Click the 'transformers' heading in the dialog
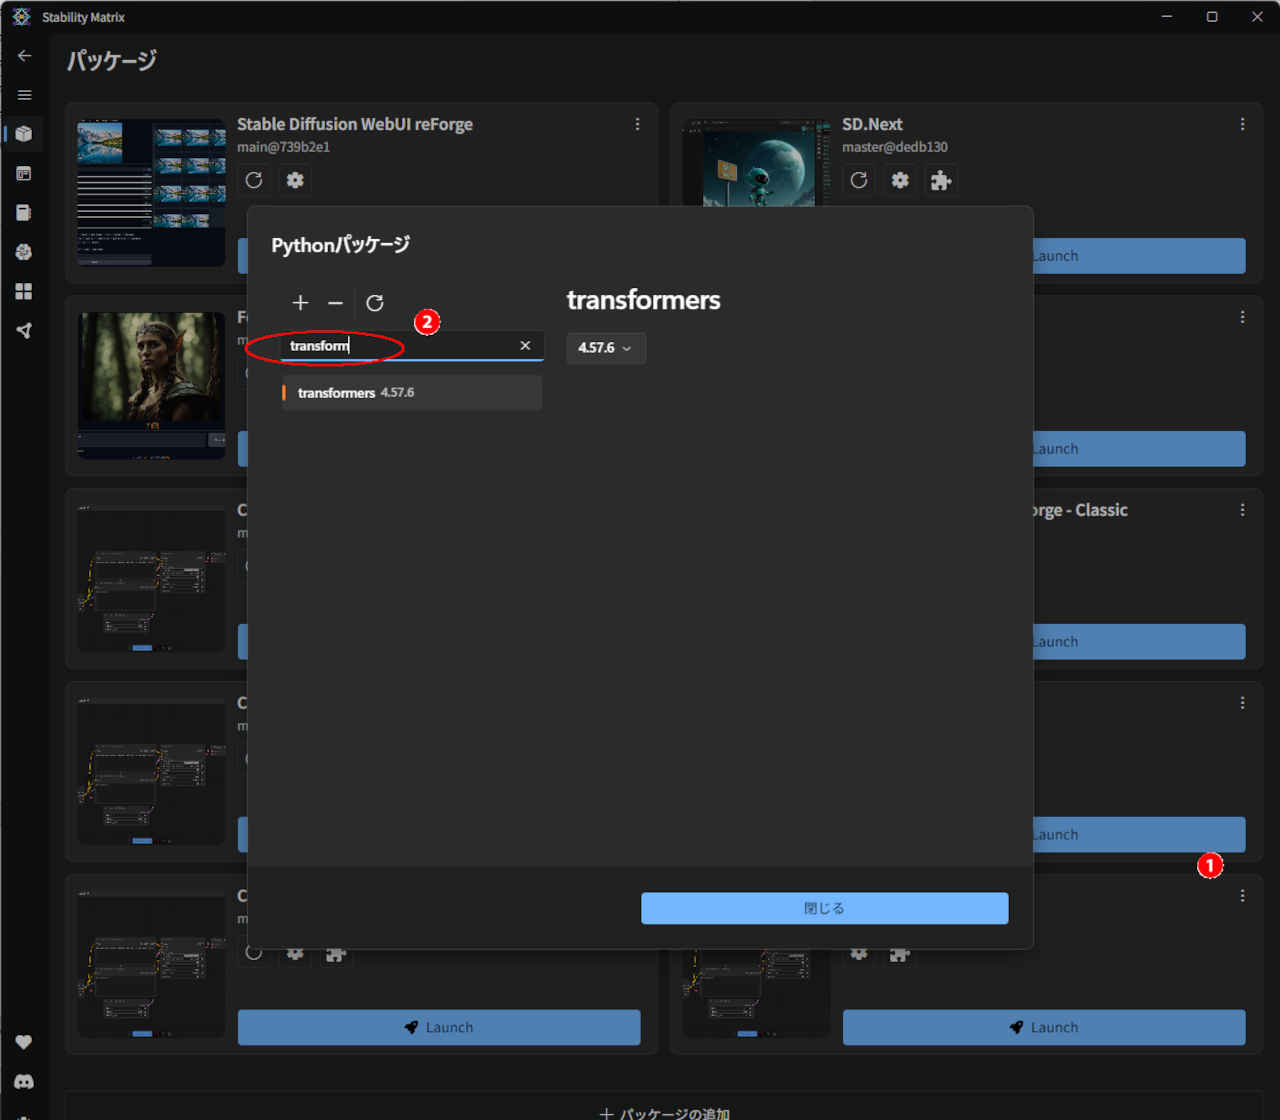The width and height of the screenshot is (1280, 1120). (644, 300)
